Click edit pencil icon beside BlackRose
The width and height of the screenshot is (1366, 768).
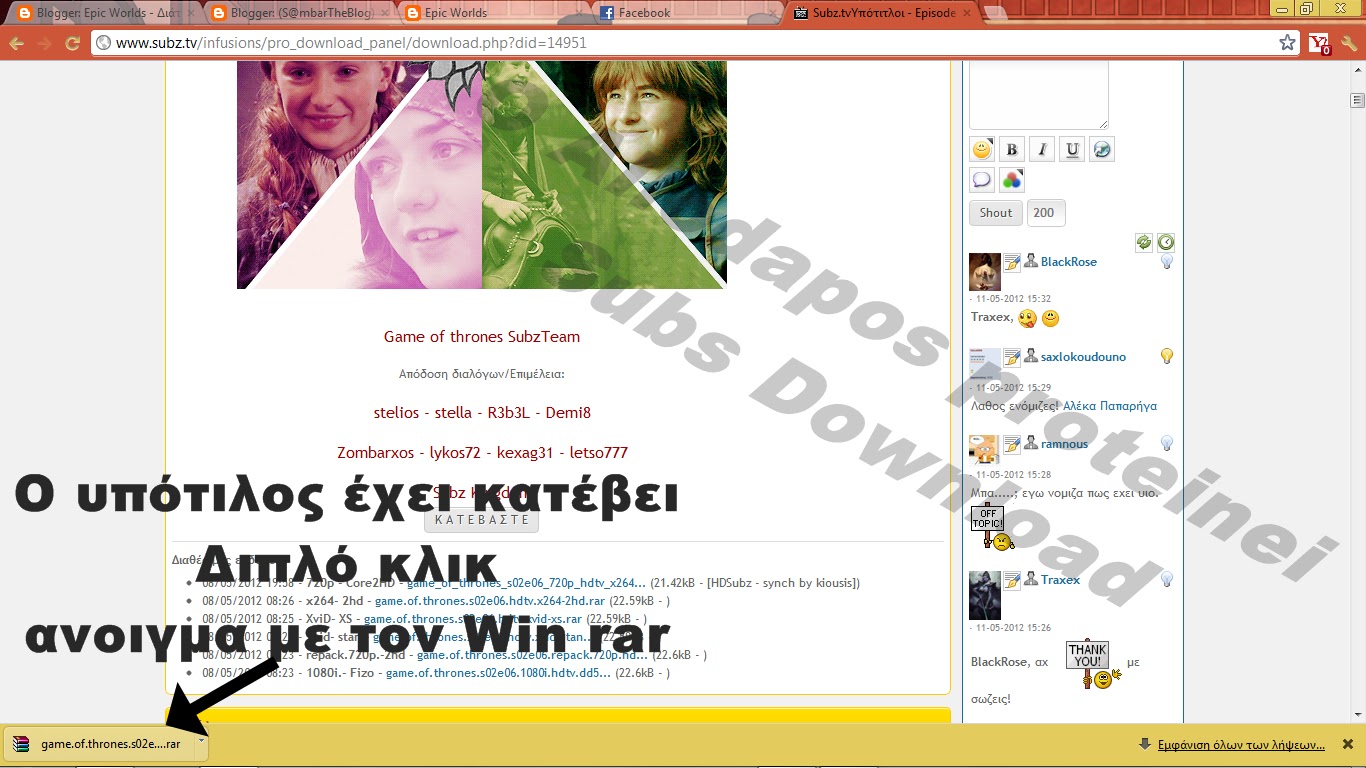1012,262
